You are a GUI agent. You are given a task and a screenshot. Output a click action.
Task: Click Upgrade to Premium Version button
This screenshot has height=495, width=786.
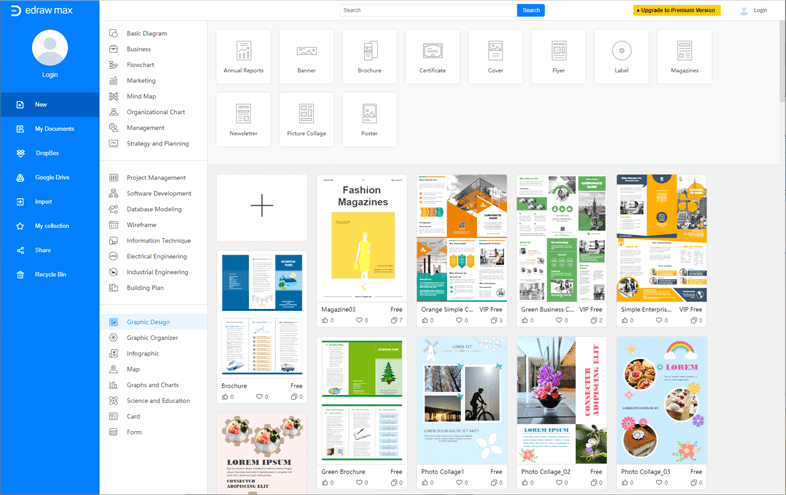[x=677, y=11]
